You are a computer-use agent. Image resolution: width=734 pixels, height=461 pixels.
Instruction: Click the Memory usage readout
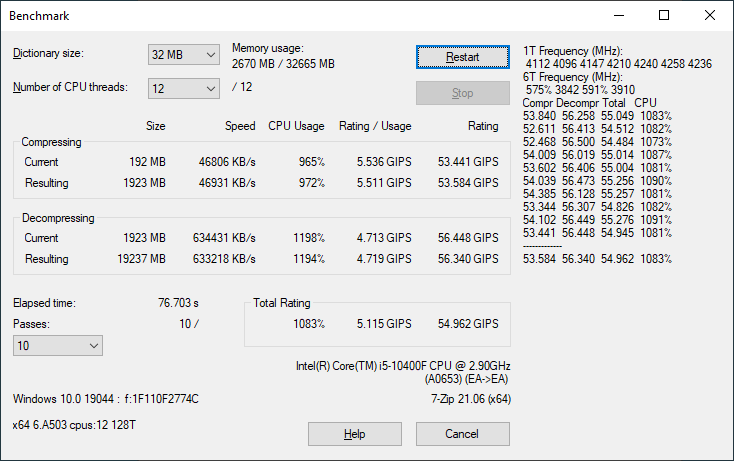(x=283, y=56)
